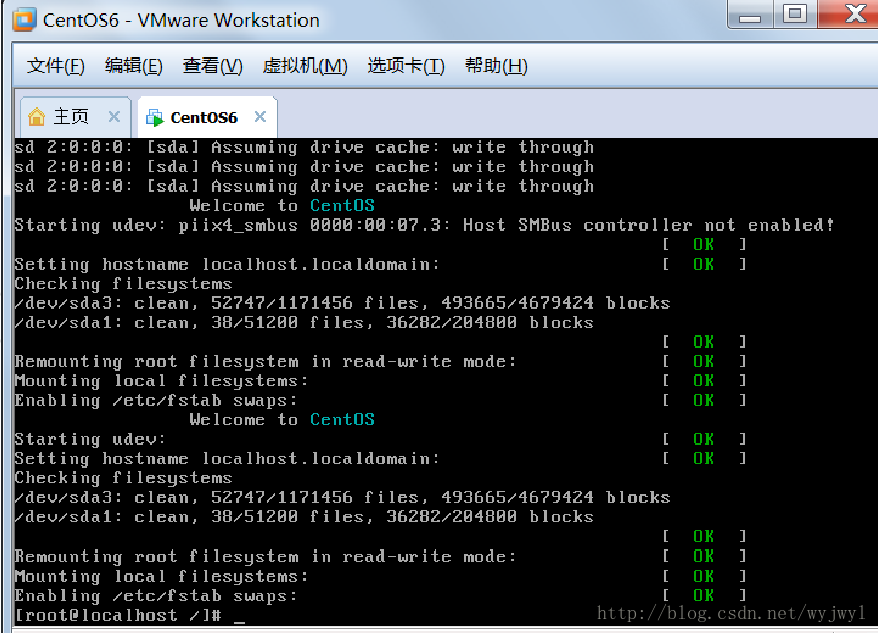Close the CentOS6 tab
Viewport: 878px width, 633px height.
point(260,117)
